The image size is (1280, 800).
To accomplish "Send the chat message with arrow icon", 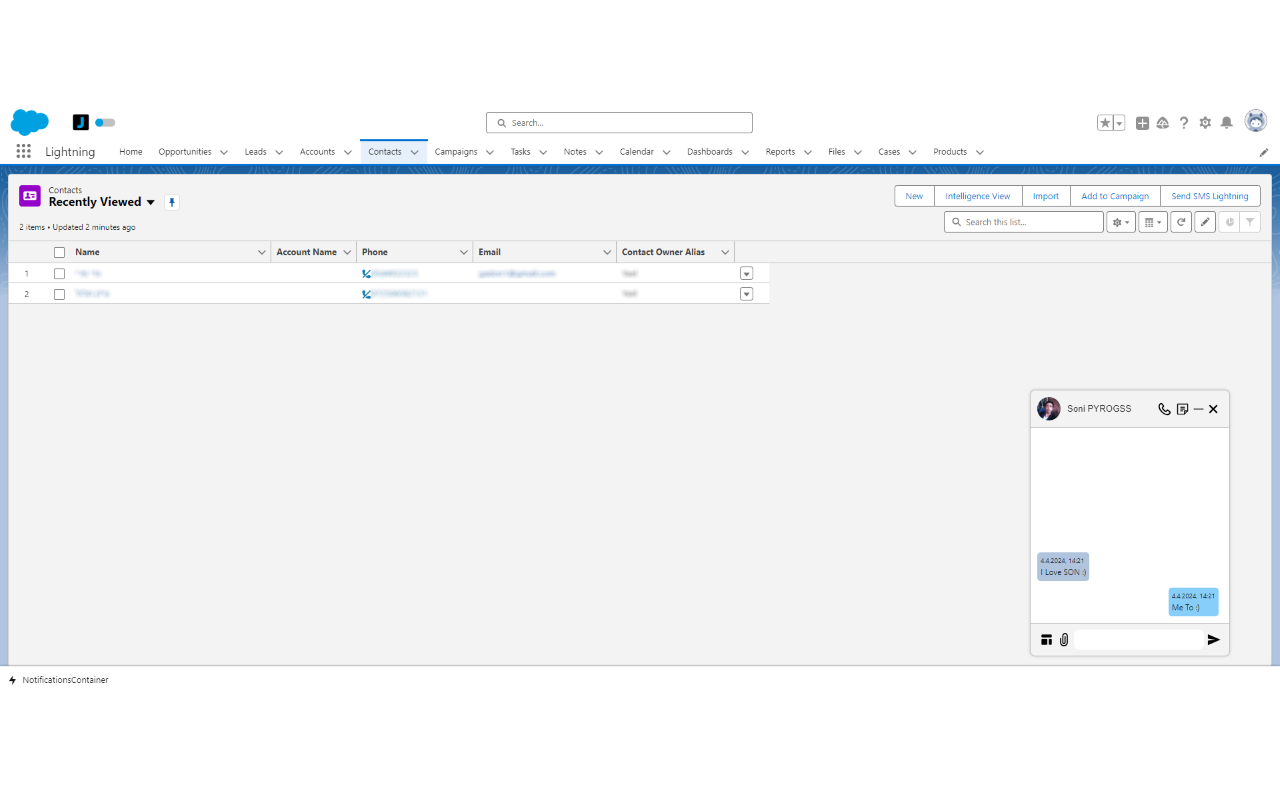I will point(1214,640).
